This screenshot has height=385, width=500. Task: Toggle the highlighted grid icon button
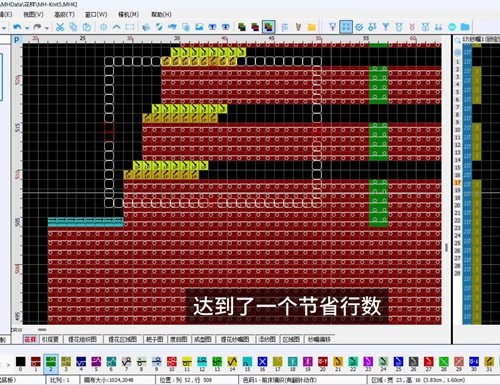346,27
